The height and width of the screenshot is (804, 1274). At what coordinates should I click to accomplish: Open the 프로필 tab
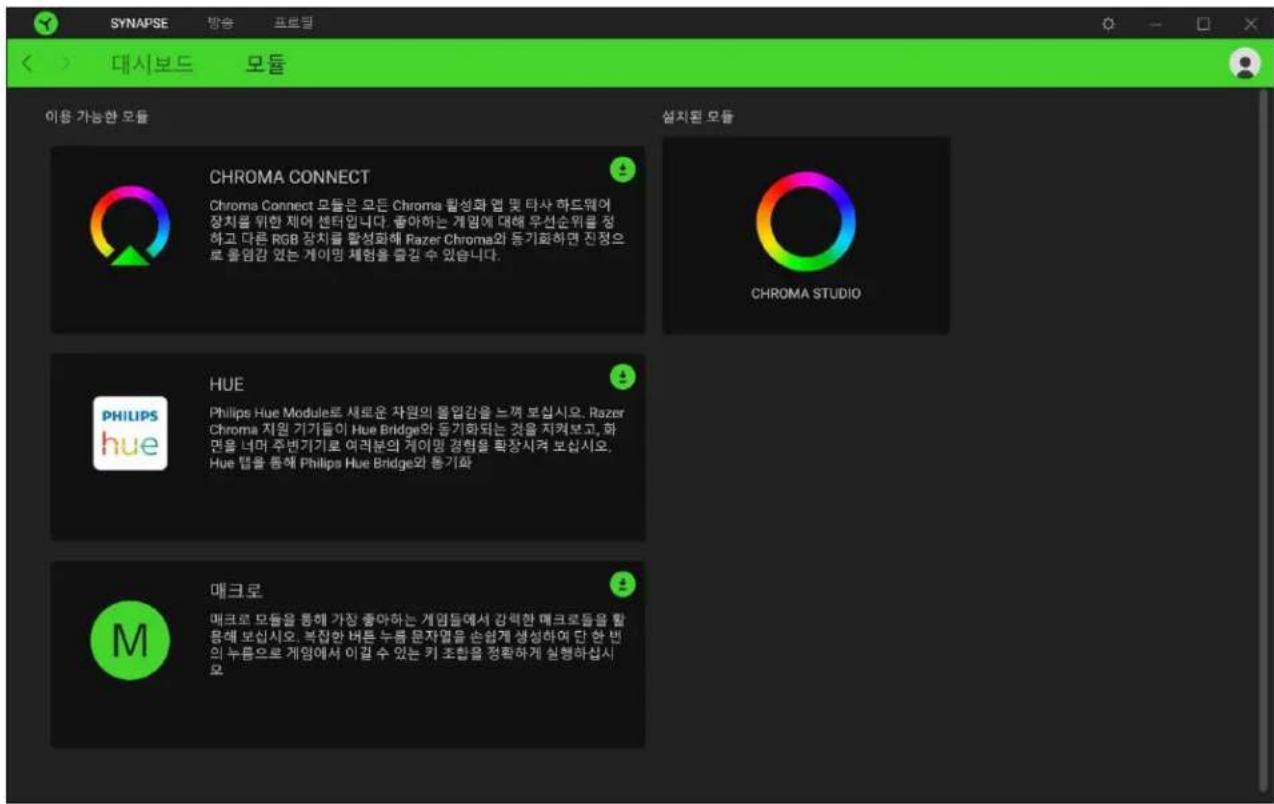[x=293, y=22]
